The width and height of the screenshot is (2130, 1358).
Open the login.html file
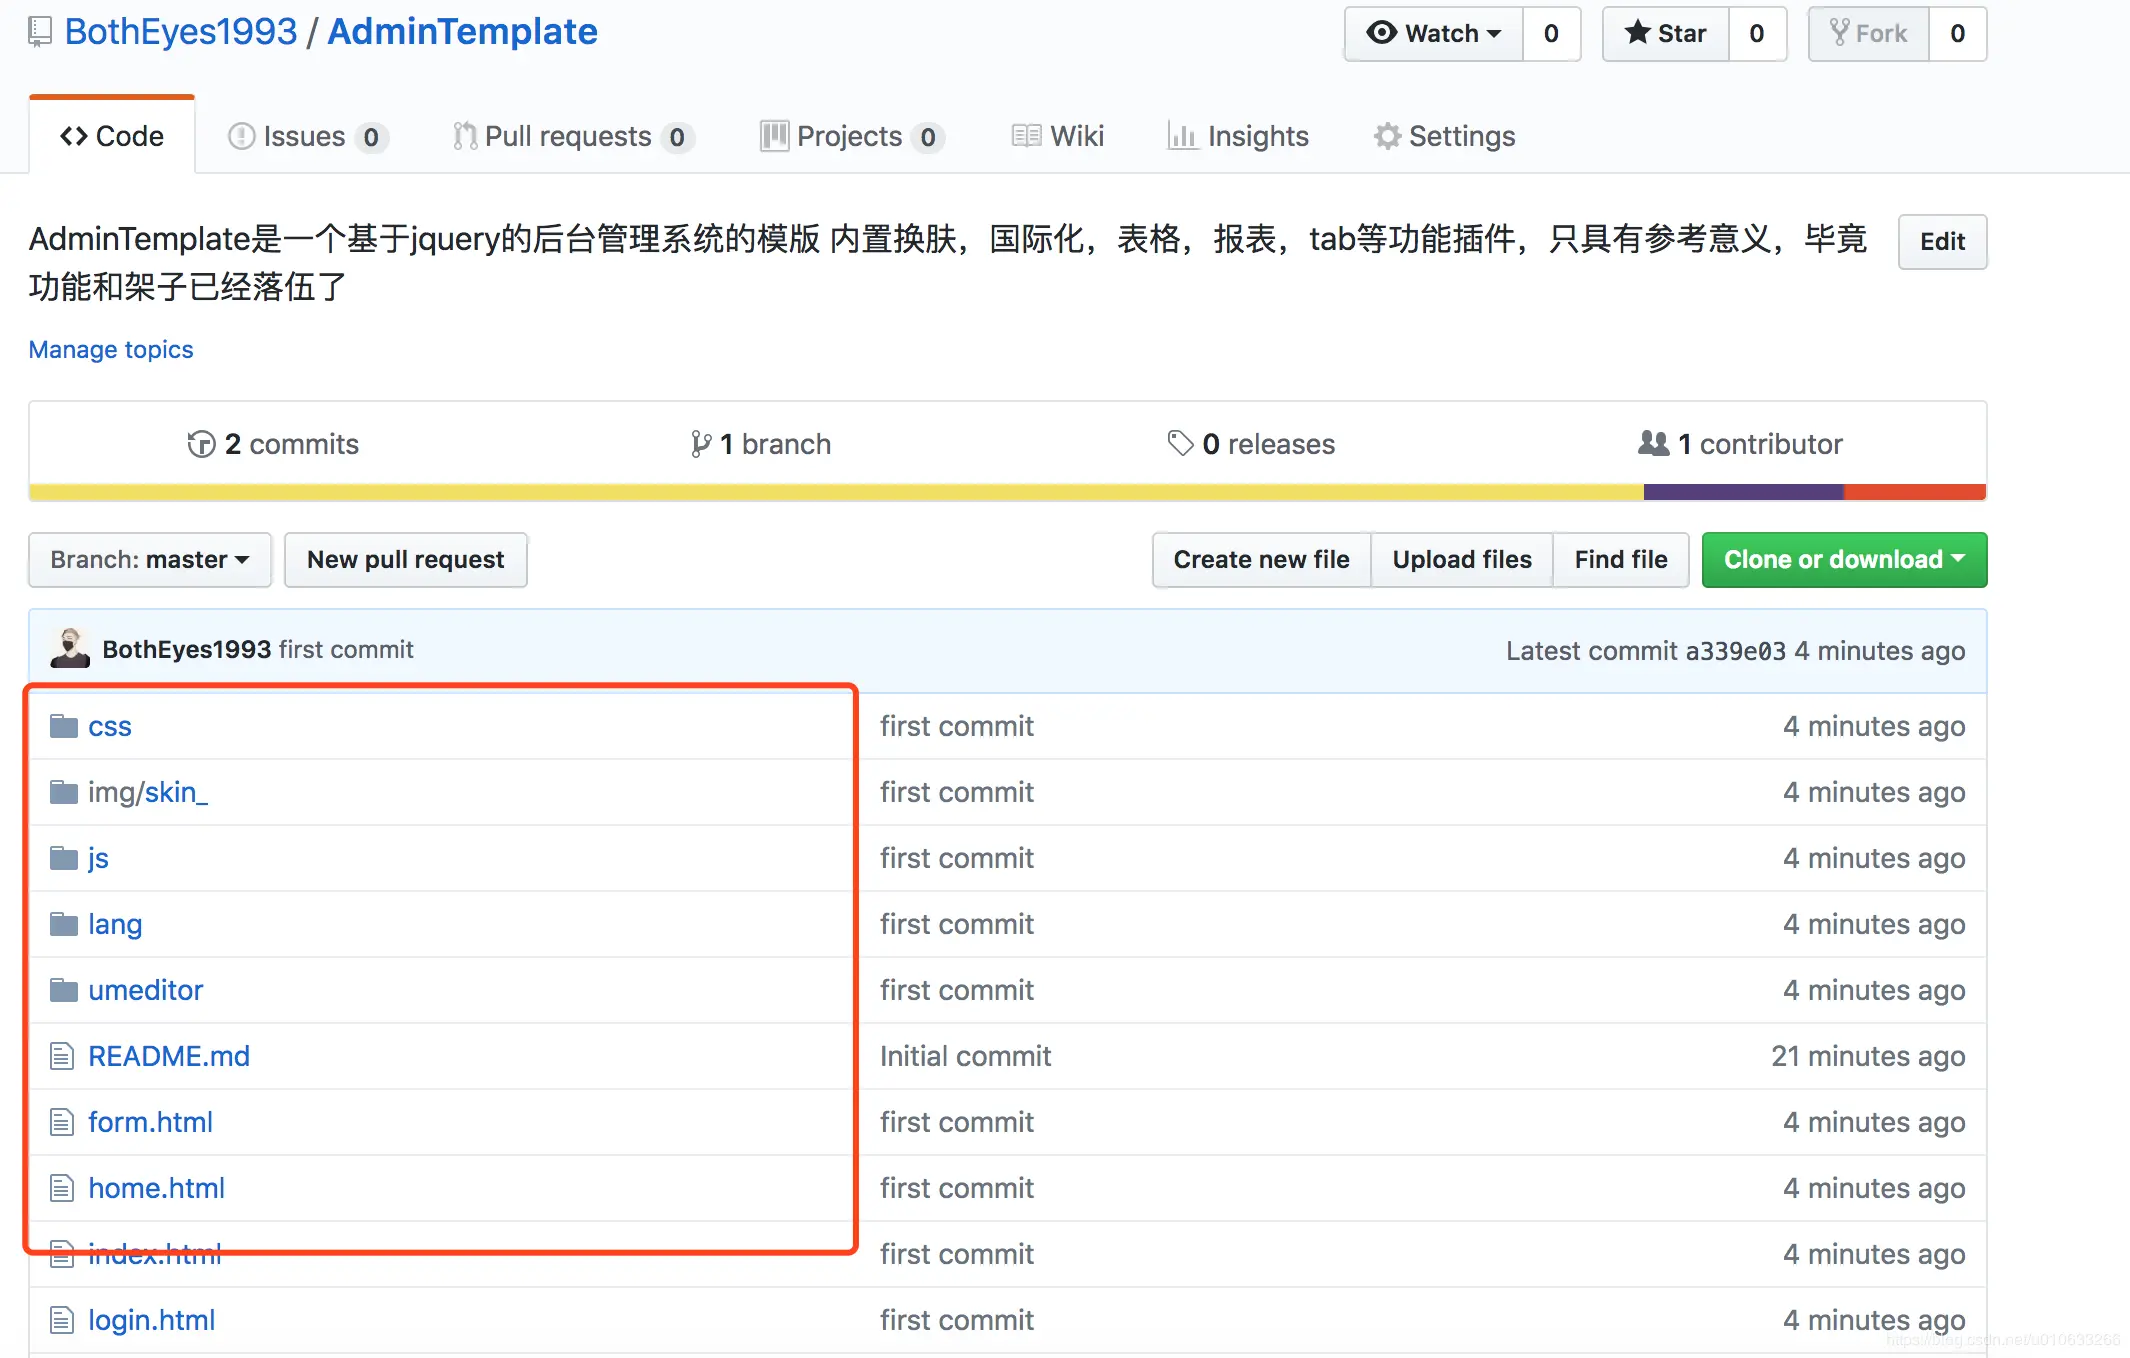point(151,1320)
